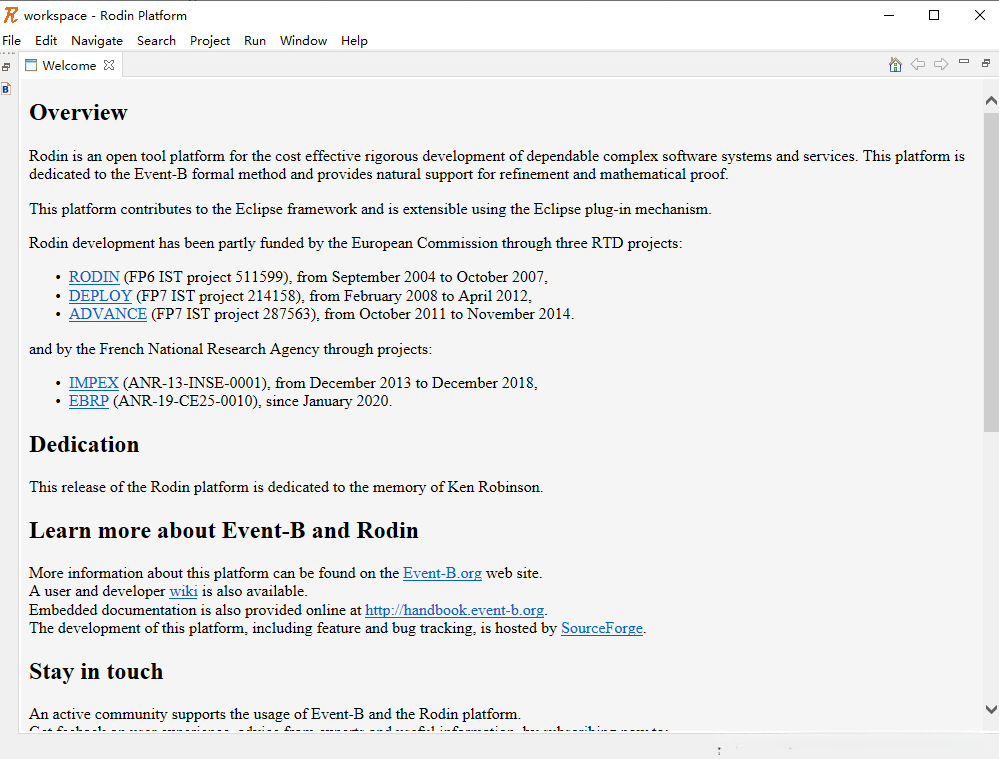Viewport: 999px width, 759px height.
Task: Click the scrollbar down arrow
Action: [991, 708]
